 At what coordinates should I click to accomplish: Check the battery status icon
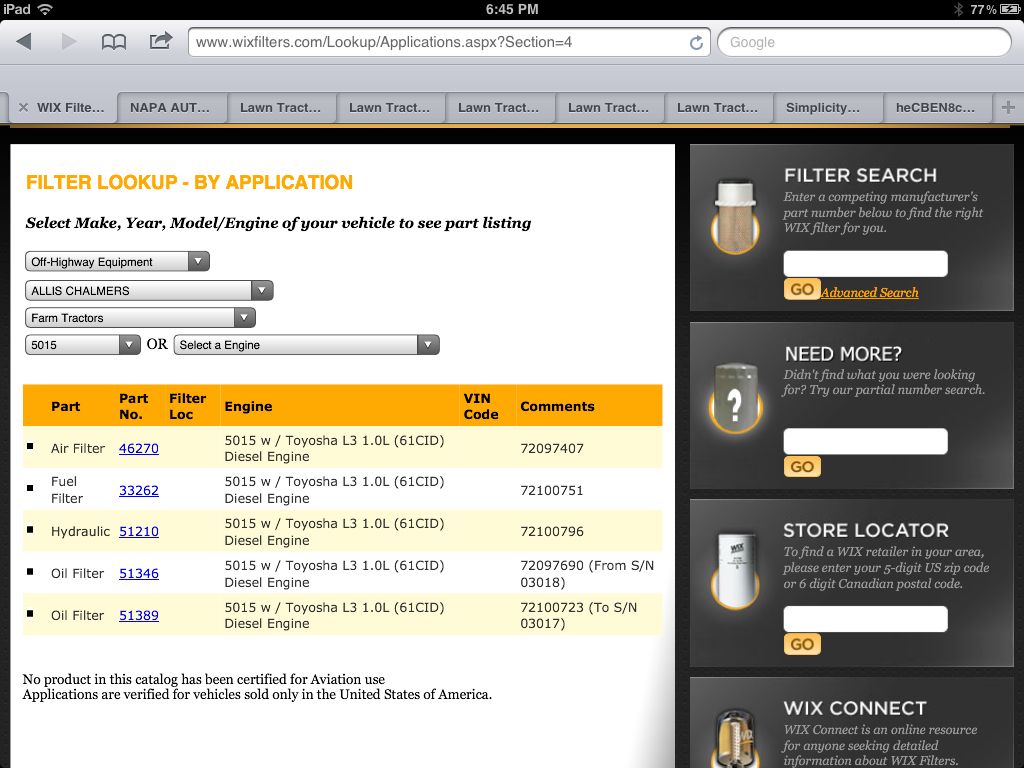click(x=1009, y=9)
